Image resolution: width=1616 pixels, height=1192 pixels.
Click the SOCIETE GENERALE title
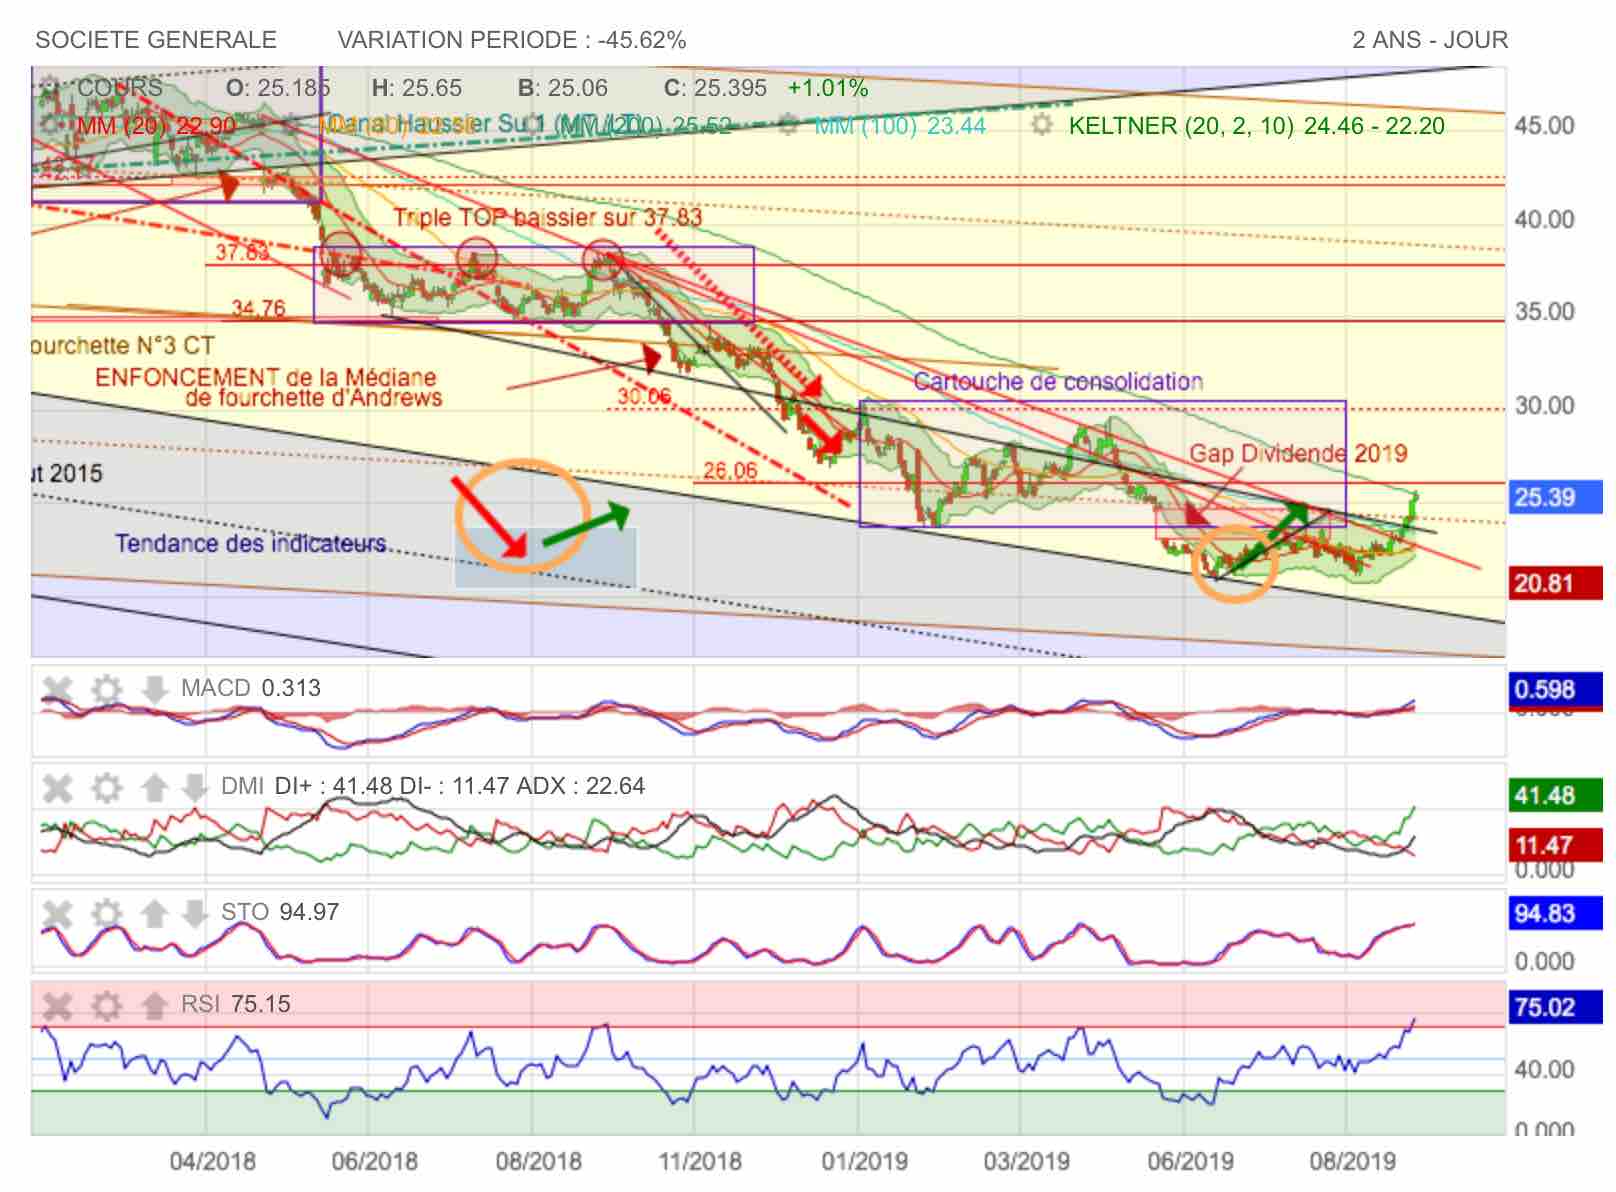click(156, 40)
